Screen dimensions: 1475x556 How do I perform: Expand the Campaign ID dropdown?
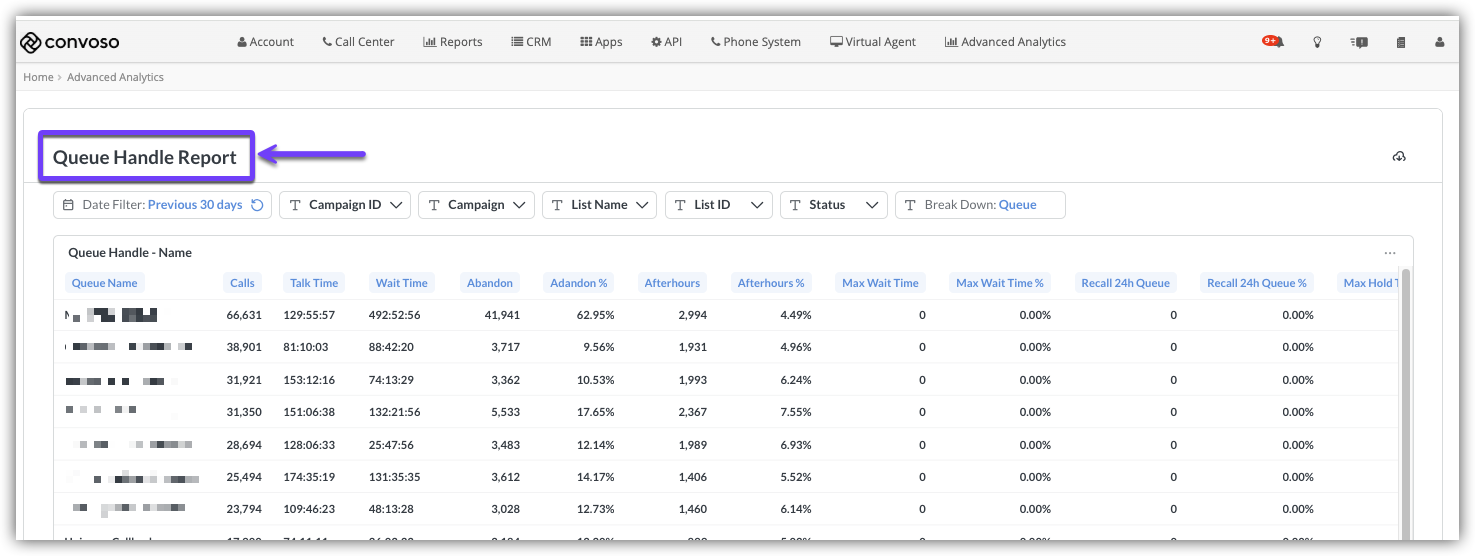tap(345, 205)
